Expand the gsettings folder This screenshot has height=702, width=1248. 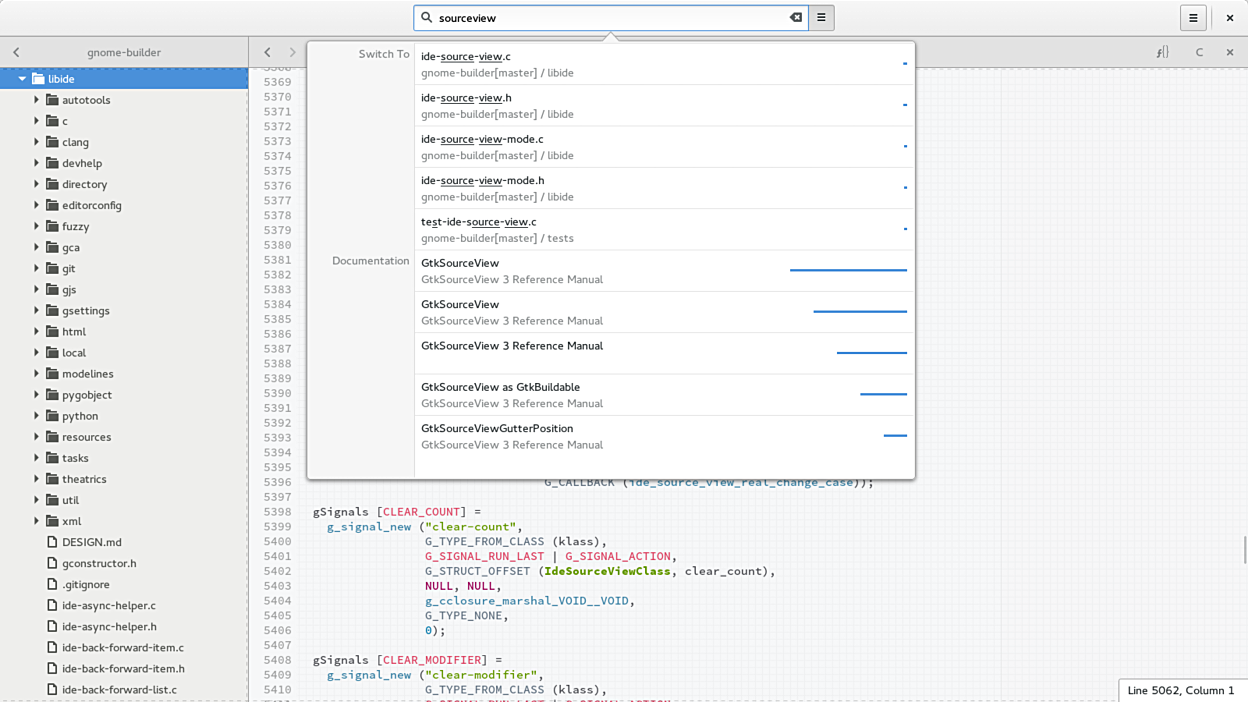click(37, 310)
